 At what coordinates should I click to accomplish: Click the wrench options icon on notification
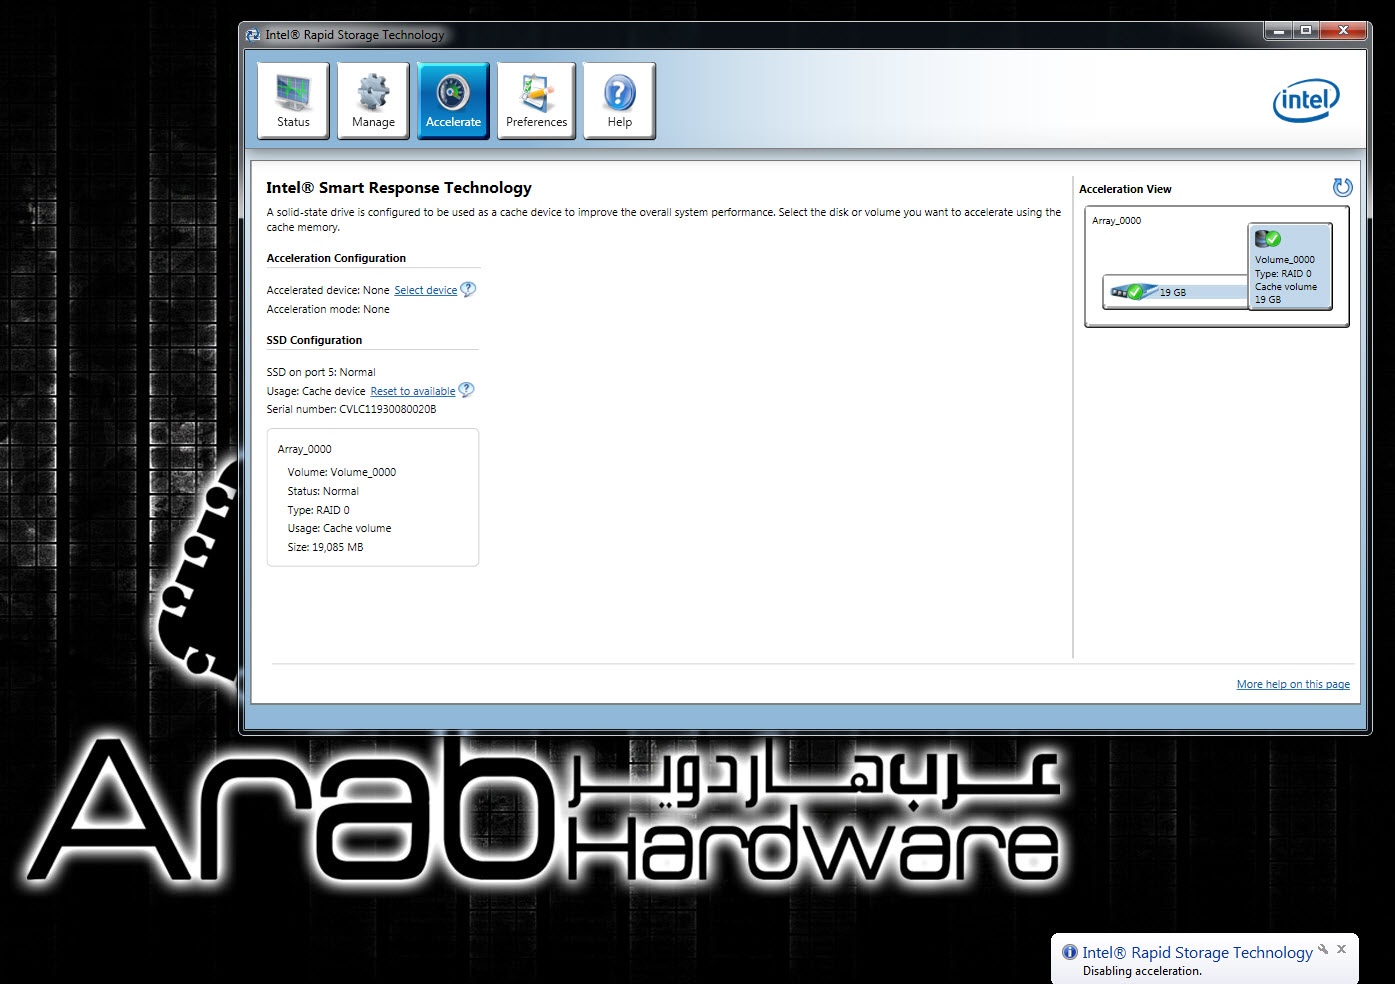click(1323, 949)
